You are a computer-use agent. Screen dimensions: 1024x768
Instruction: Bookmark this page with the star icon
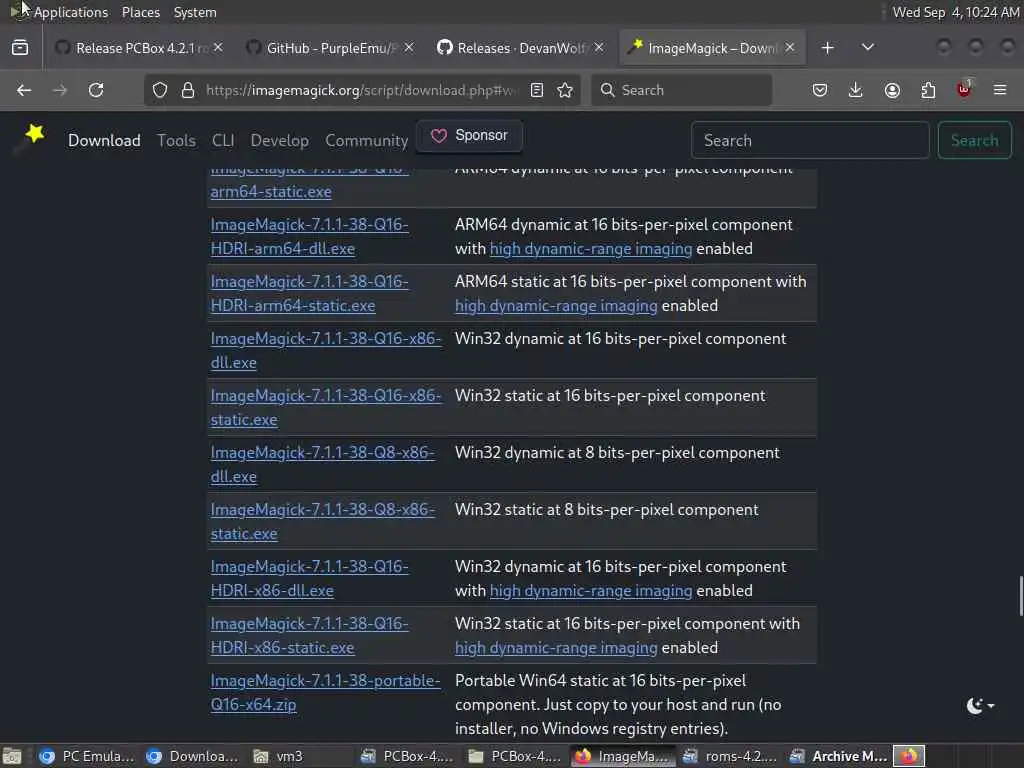566,90
